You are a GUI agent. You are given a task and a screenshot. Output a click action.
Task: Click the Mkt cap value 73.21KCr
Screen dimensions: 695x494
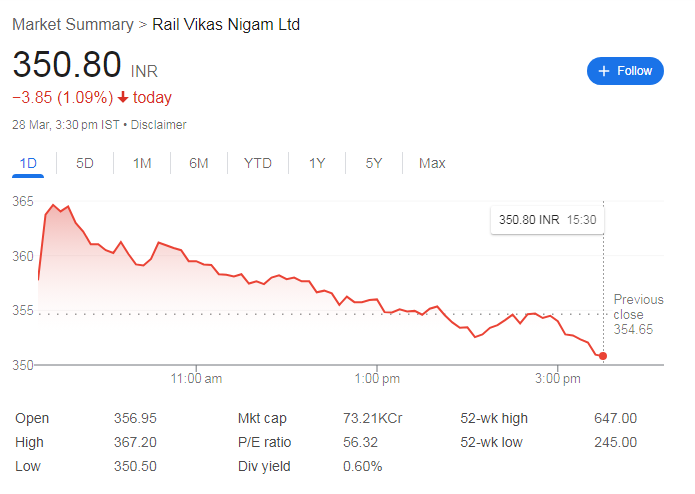[373, 418]
